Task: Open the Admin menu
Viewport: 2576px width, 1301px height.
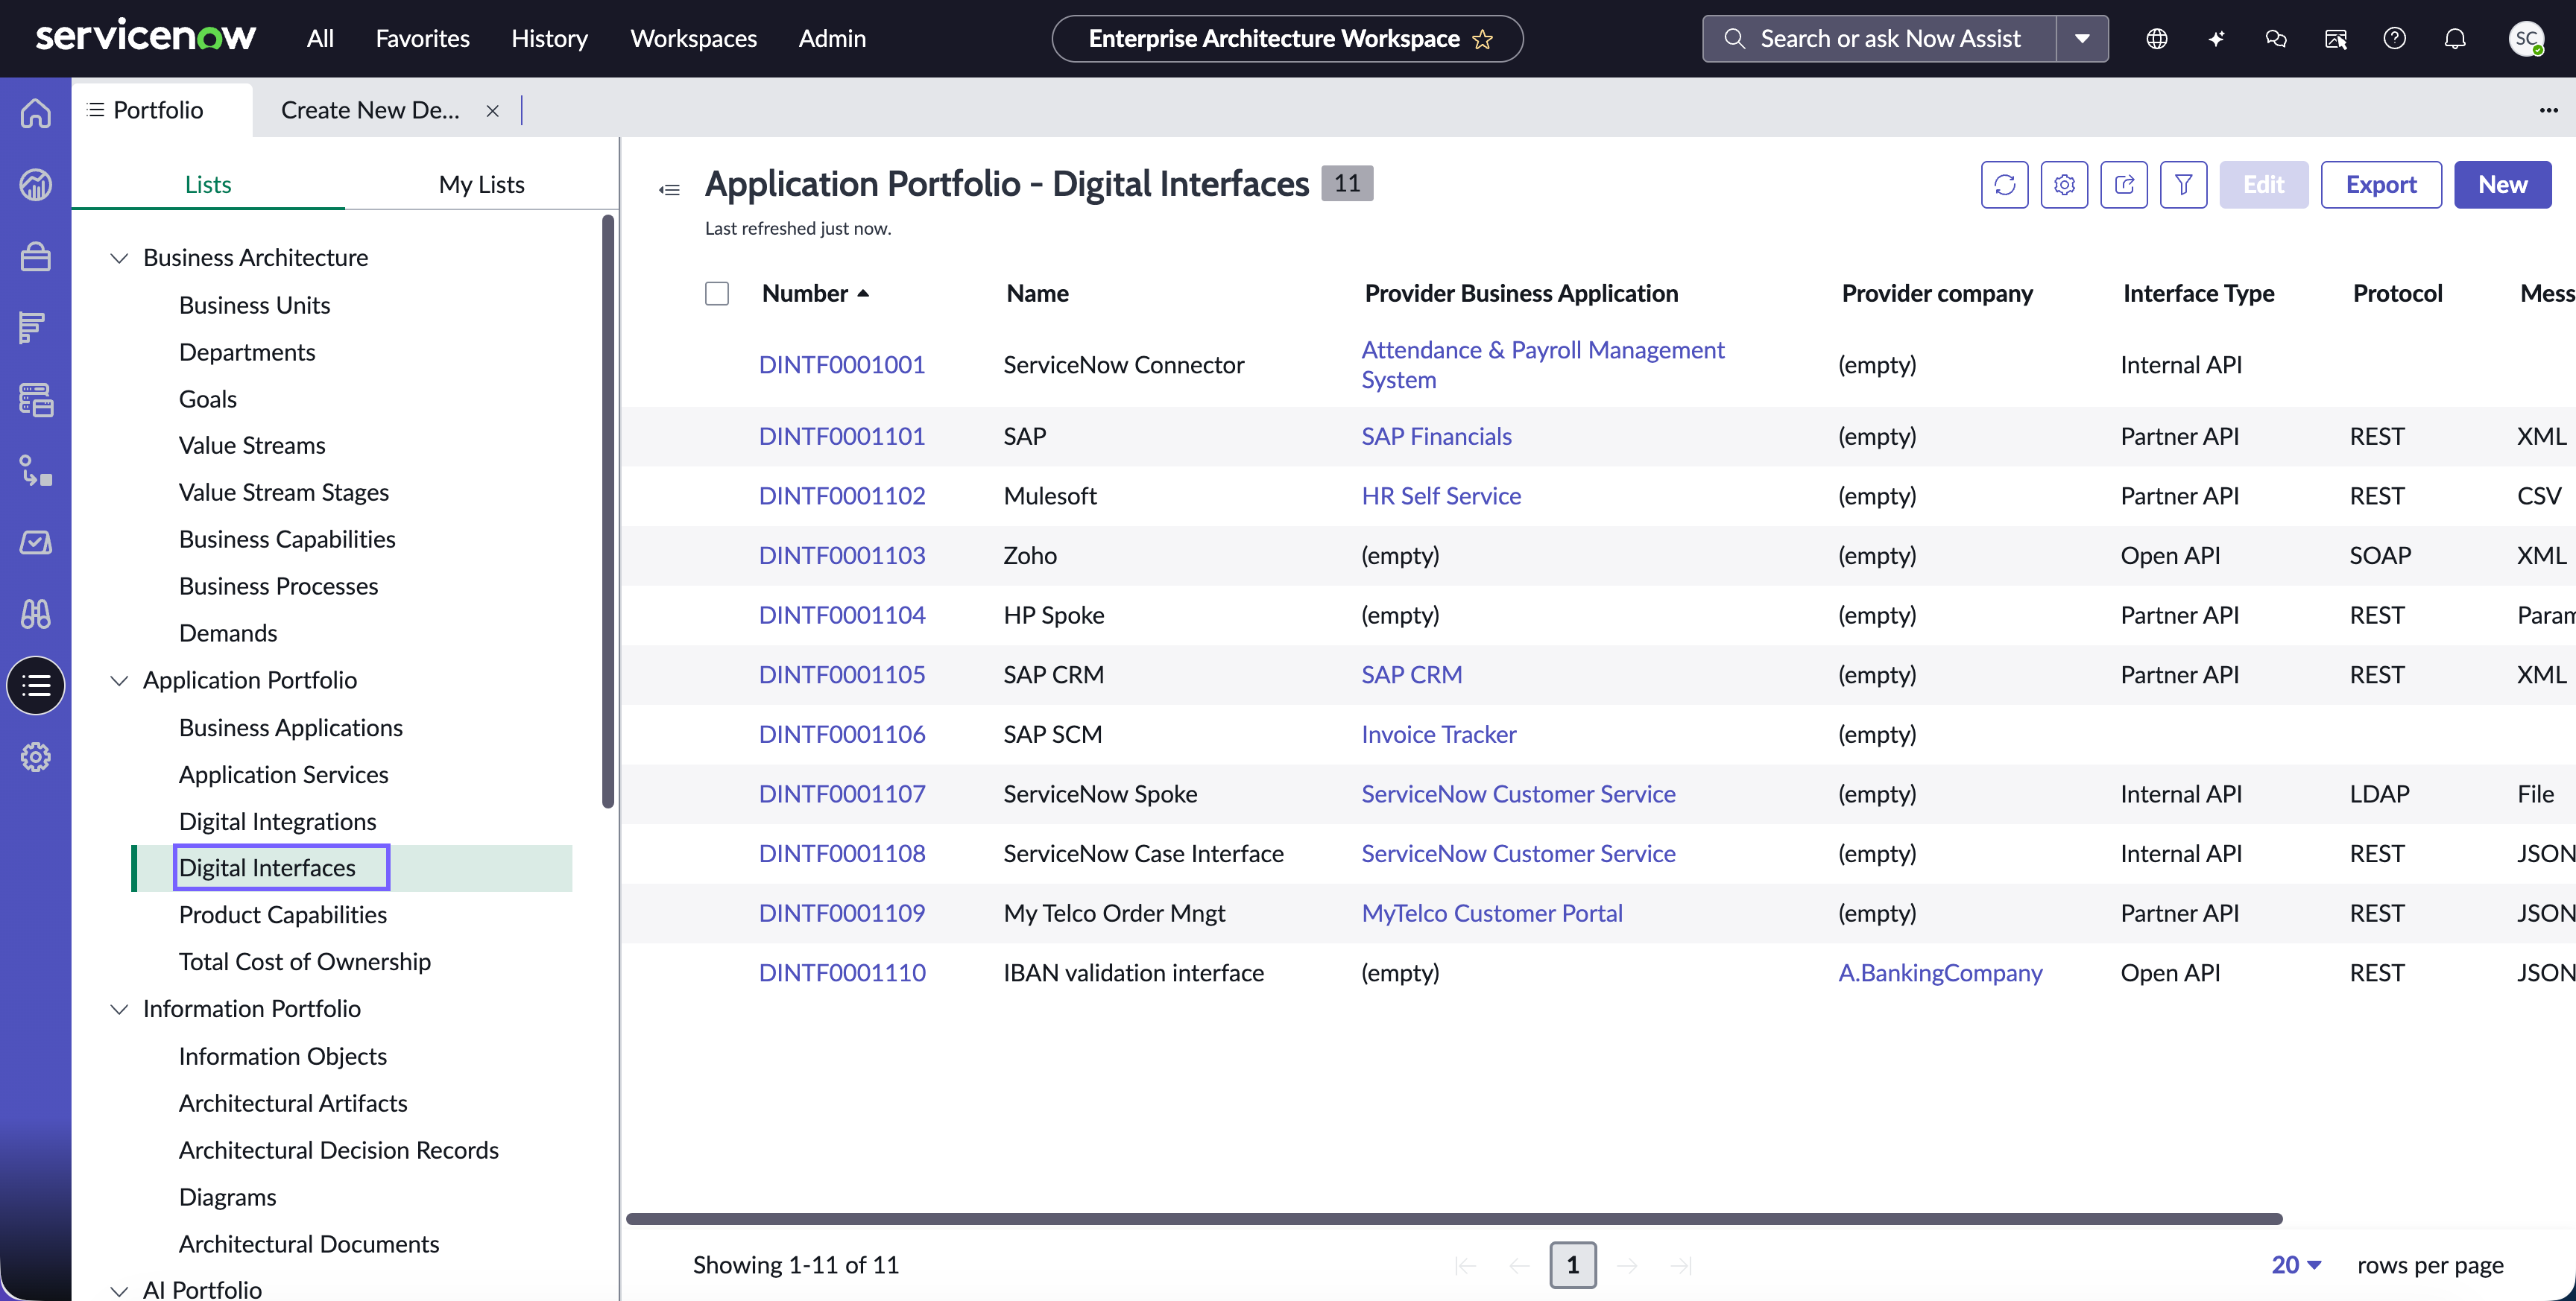Action: tap(832, 39)
